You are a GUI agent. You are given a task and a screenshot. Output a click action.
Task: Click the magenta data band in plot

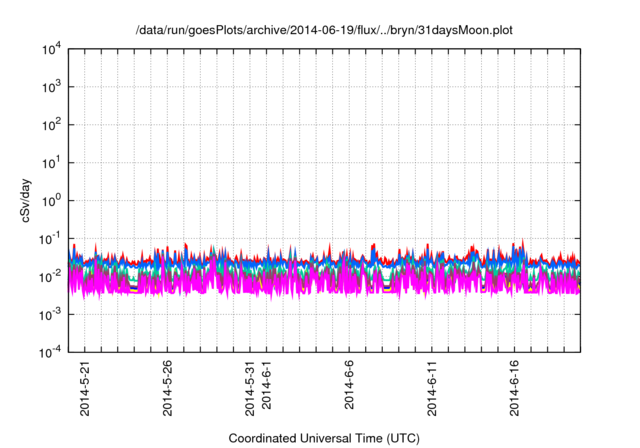click(x=300, y=283)
